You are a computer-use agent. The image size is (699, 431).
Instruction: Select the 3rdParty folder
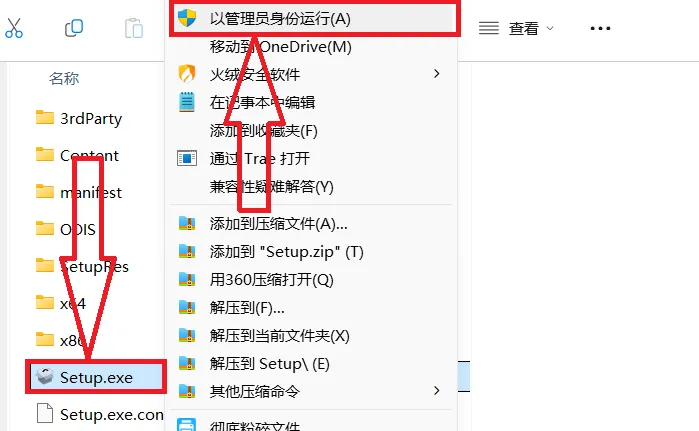(79, 118)
